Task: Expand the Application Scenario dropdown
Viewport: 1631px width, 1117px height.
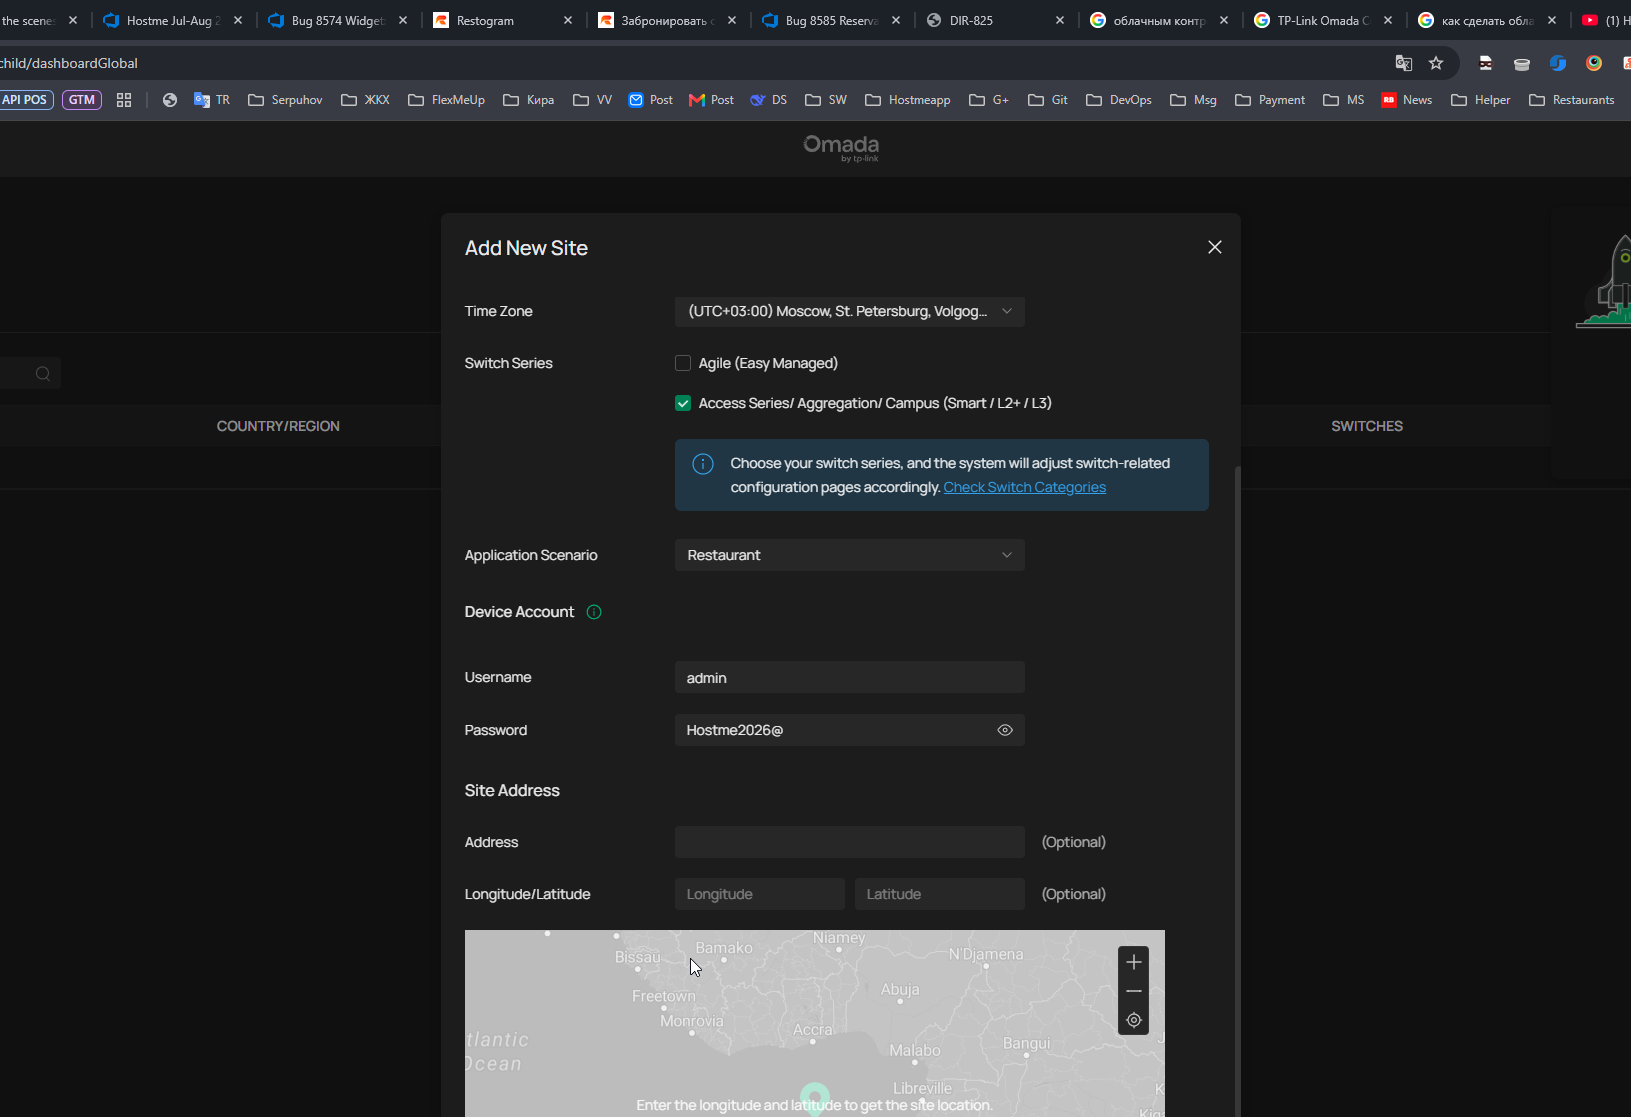Action: (850, 555)
